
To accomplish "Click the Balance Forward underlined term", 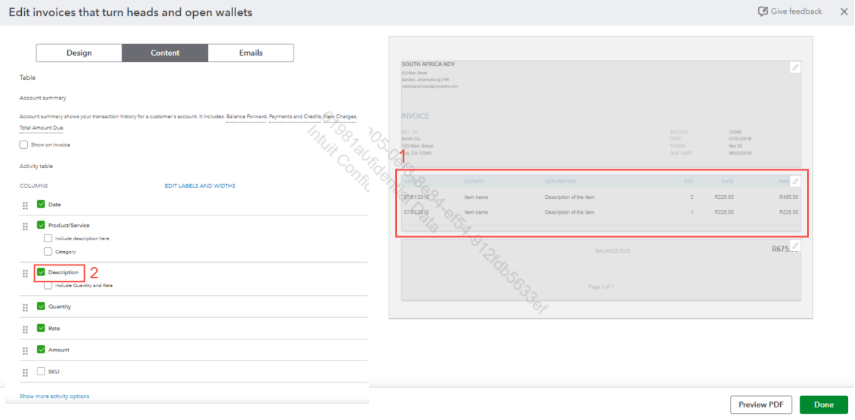I will pyautogui.click(x=246, y=117).
